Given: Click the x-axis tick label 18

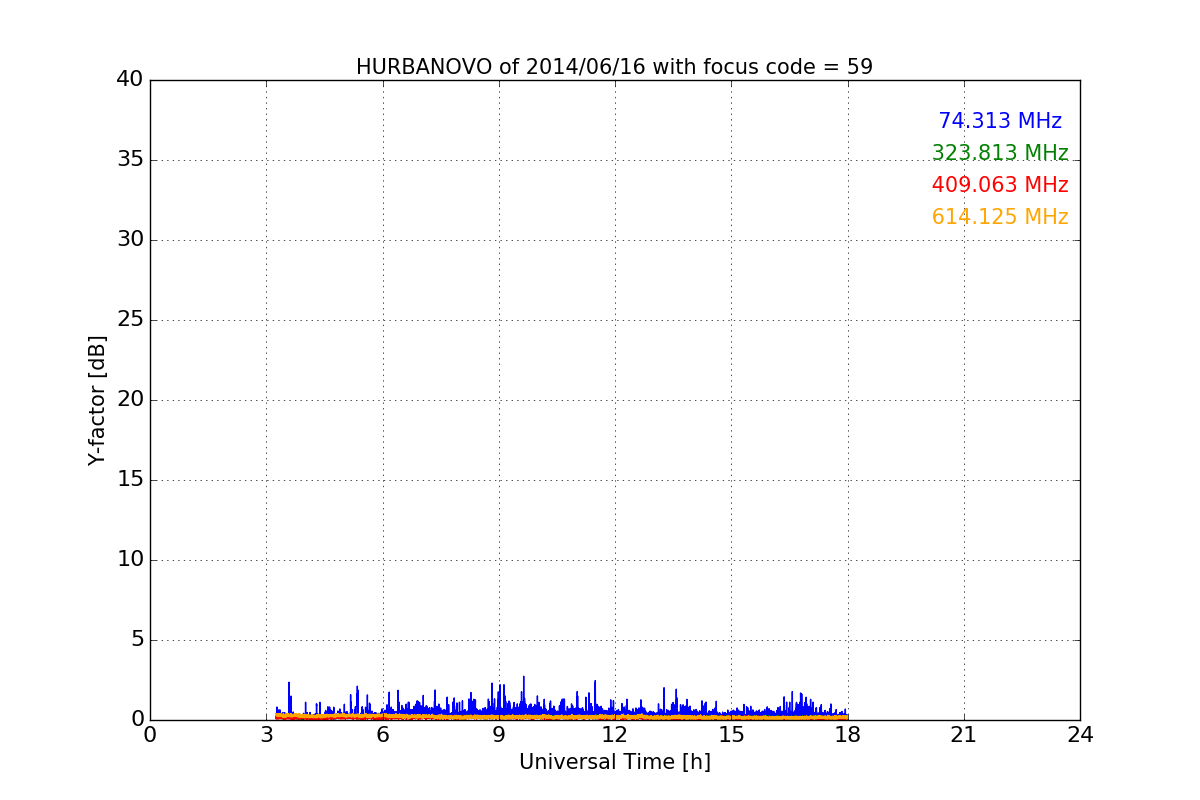Looking at the screenshot, I should (848, 735).
